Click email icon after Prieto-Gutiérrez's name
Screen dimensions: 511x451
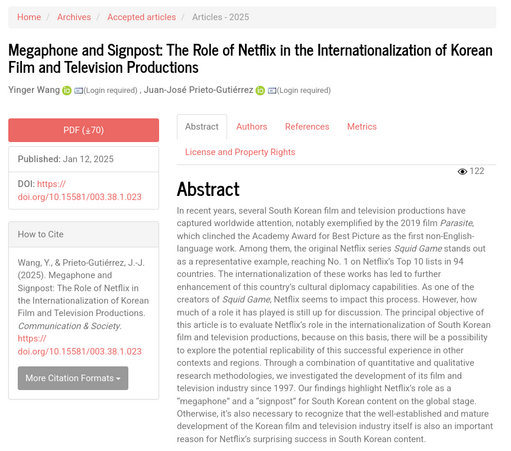[x=272, y=91]
